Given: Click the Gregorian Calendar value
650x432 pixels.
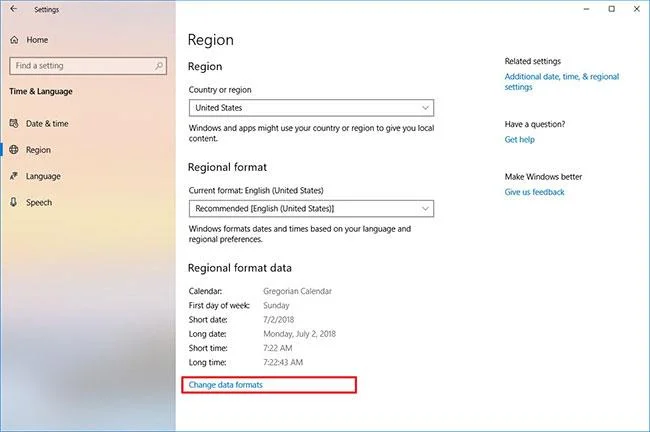Looking at the screenshot, I should [298, 291].
